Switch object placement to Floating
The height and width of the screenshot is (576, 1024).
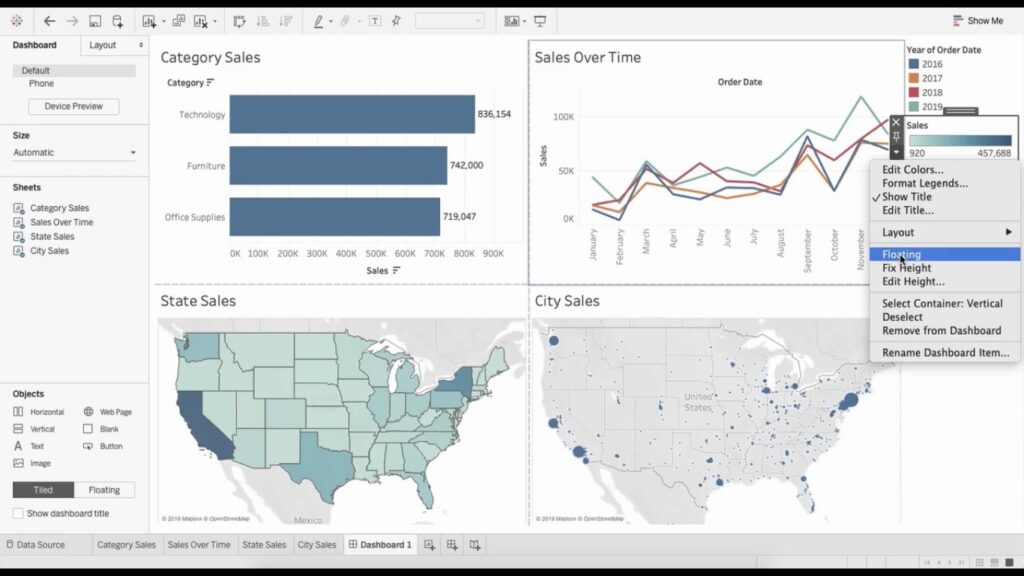tap(104, 489)
